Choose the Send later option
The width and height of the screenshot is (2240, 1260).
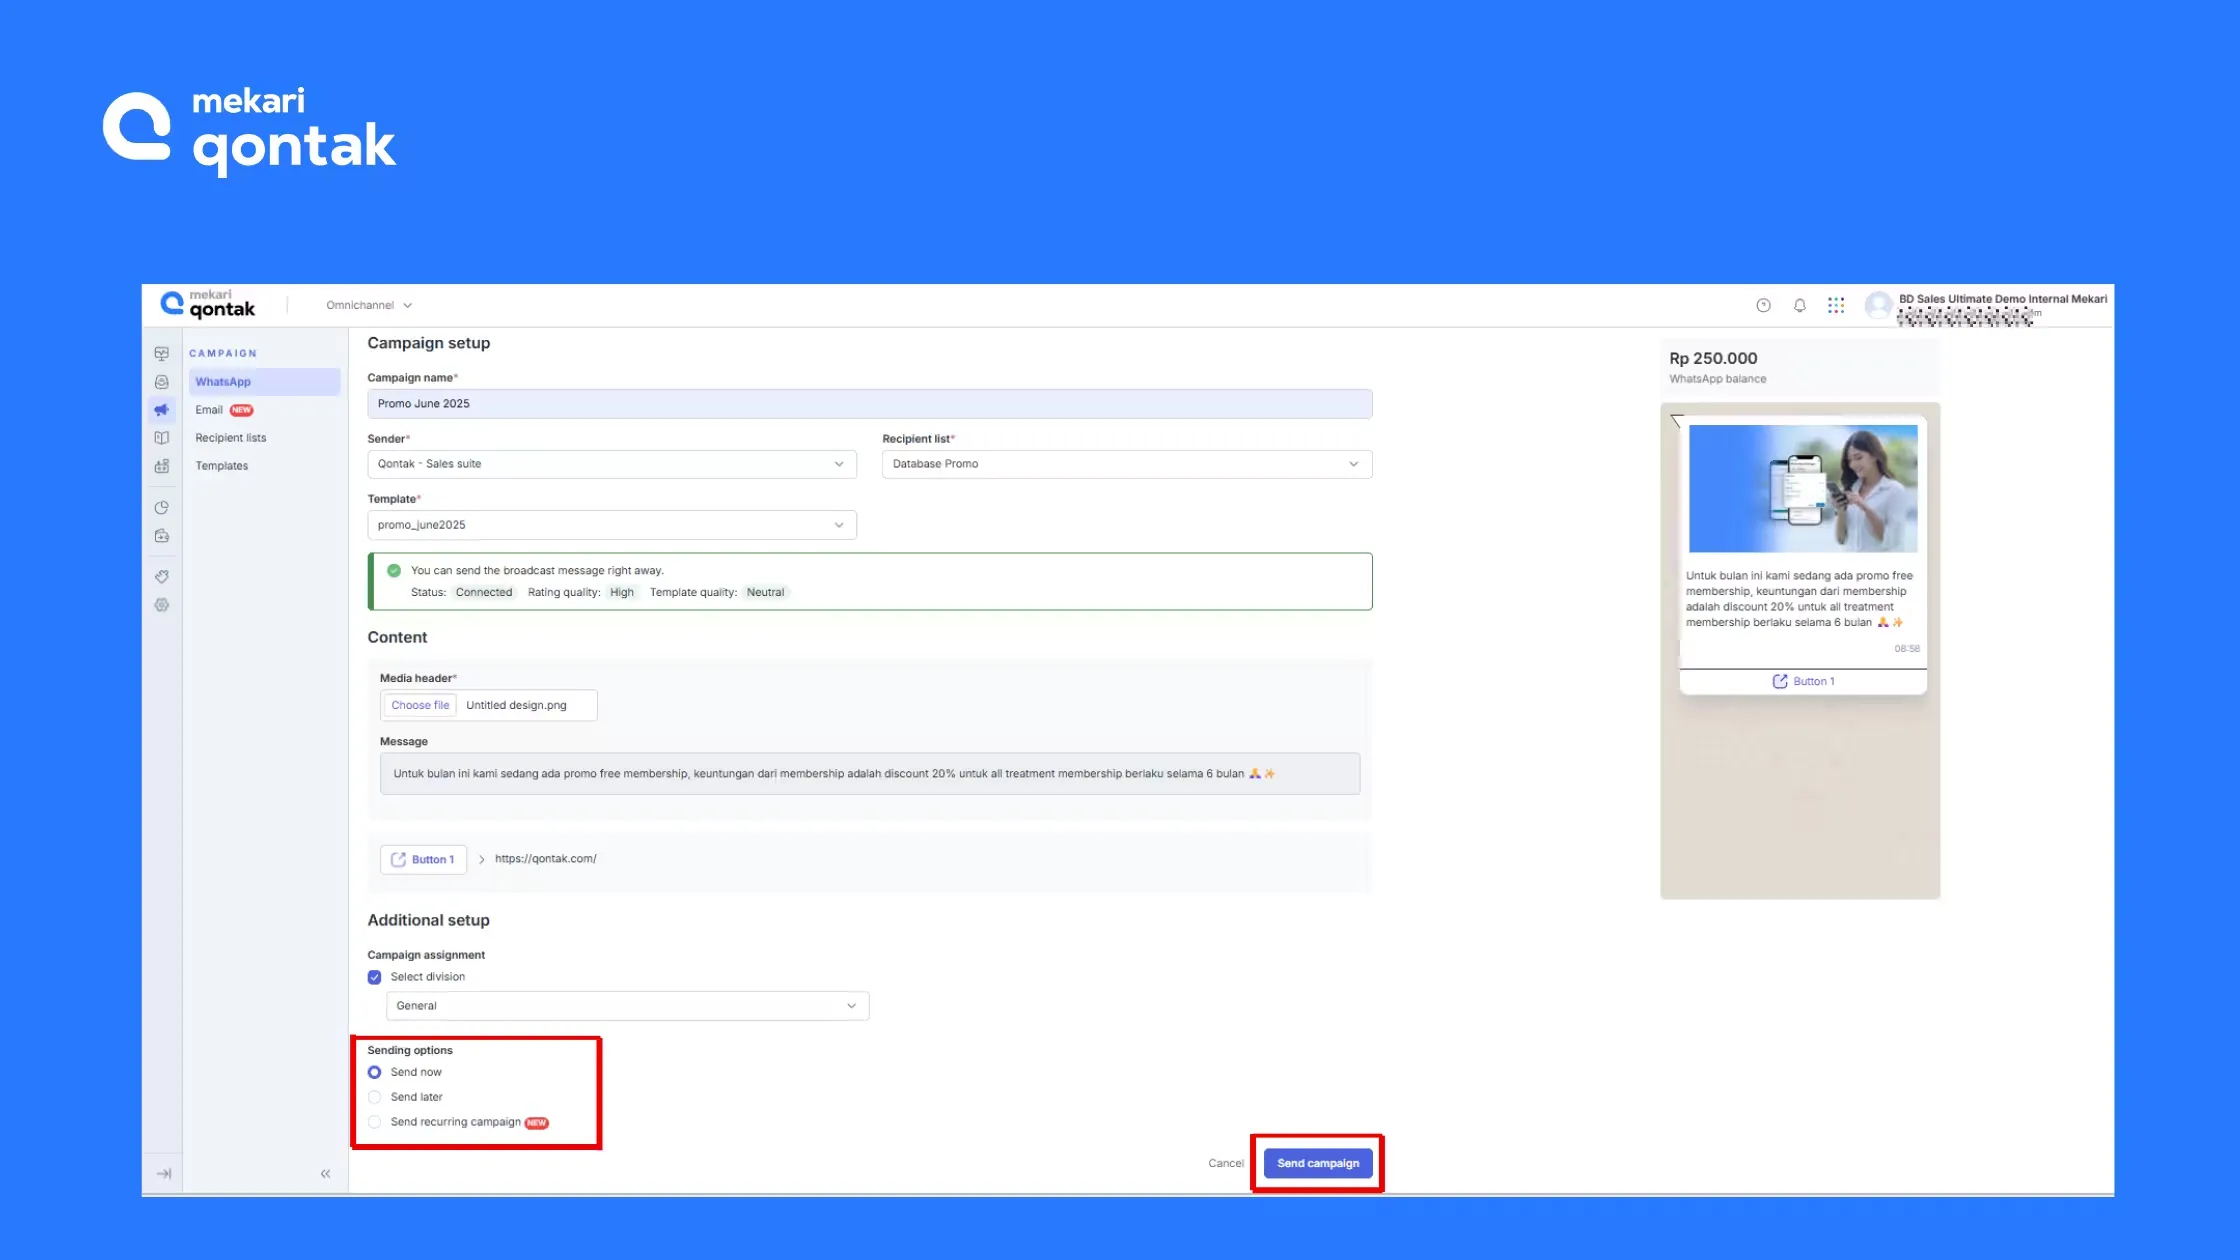coord(375,1097)
